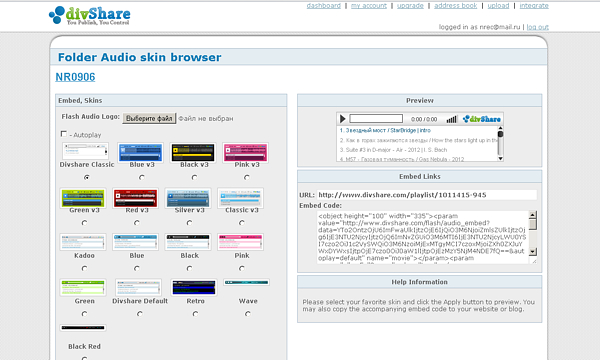Select Divshare Default skin thumbnail
This screenshot has width=600, height=360.
pyautogui.click(x=139, y=287)
